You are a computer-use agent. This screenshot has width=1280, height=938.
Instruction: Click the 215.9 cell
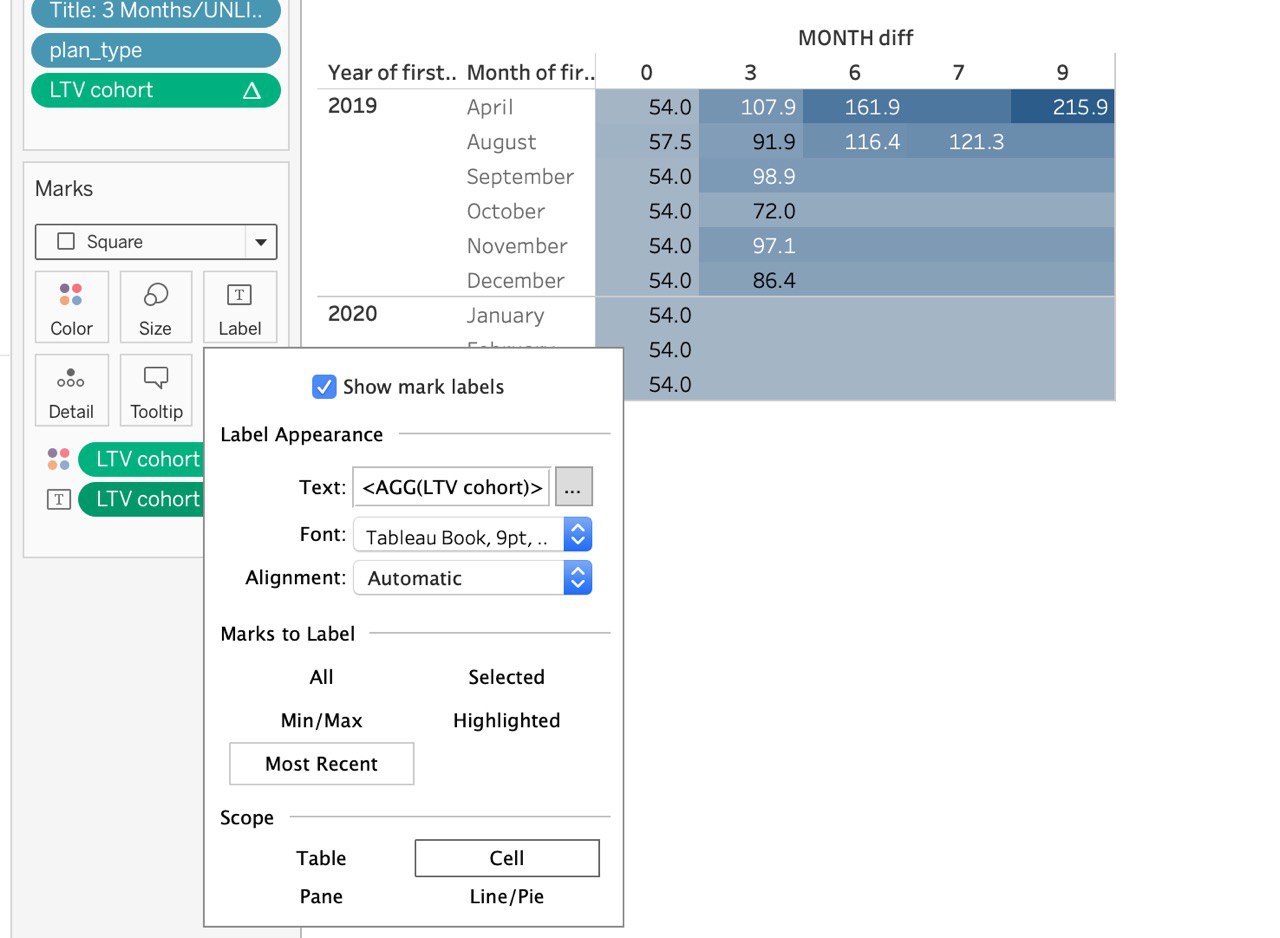click(x=1062, y=107)
